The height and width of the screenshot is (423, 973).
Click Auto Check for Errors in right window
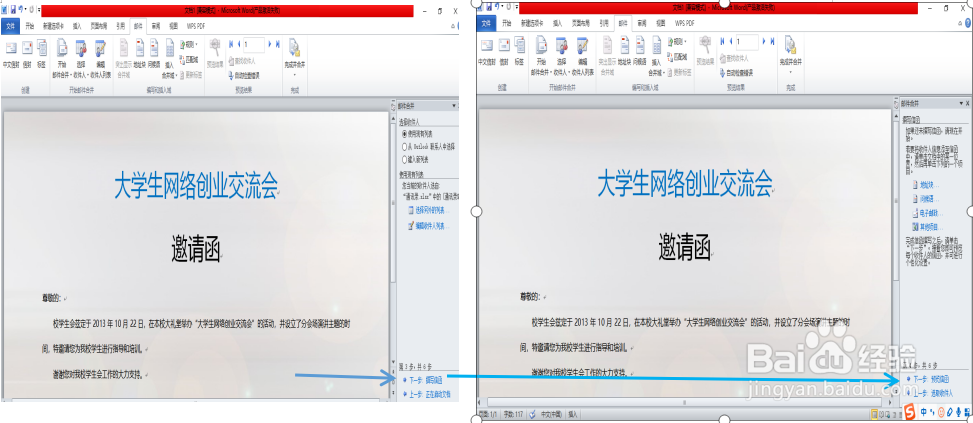737,73
